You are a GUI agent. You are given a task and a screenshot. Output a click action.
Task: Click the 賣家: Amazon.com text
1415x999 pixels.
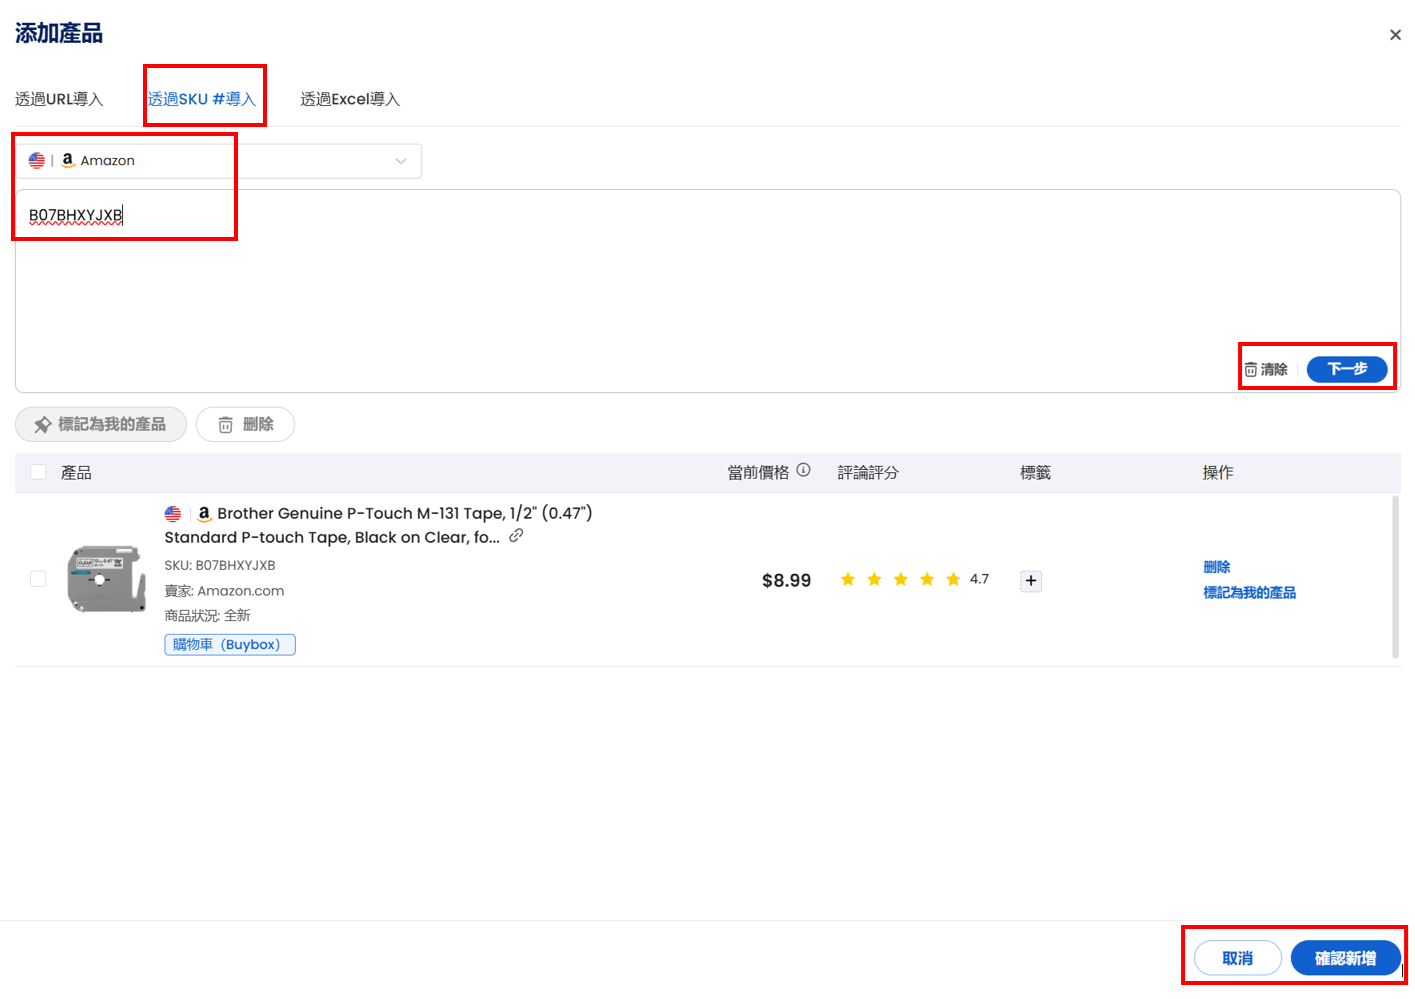click(224, 591)
